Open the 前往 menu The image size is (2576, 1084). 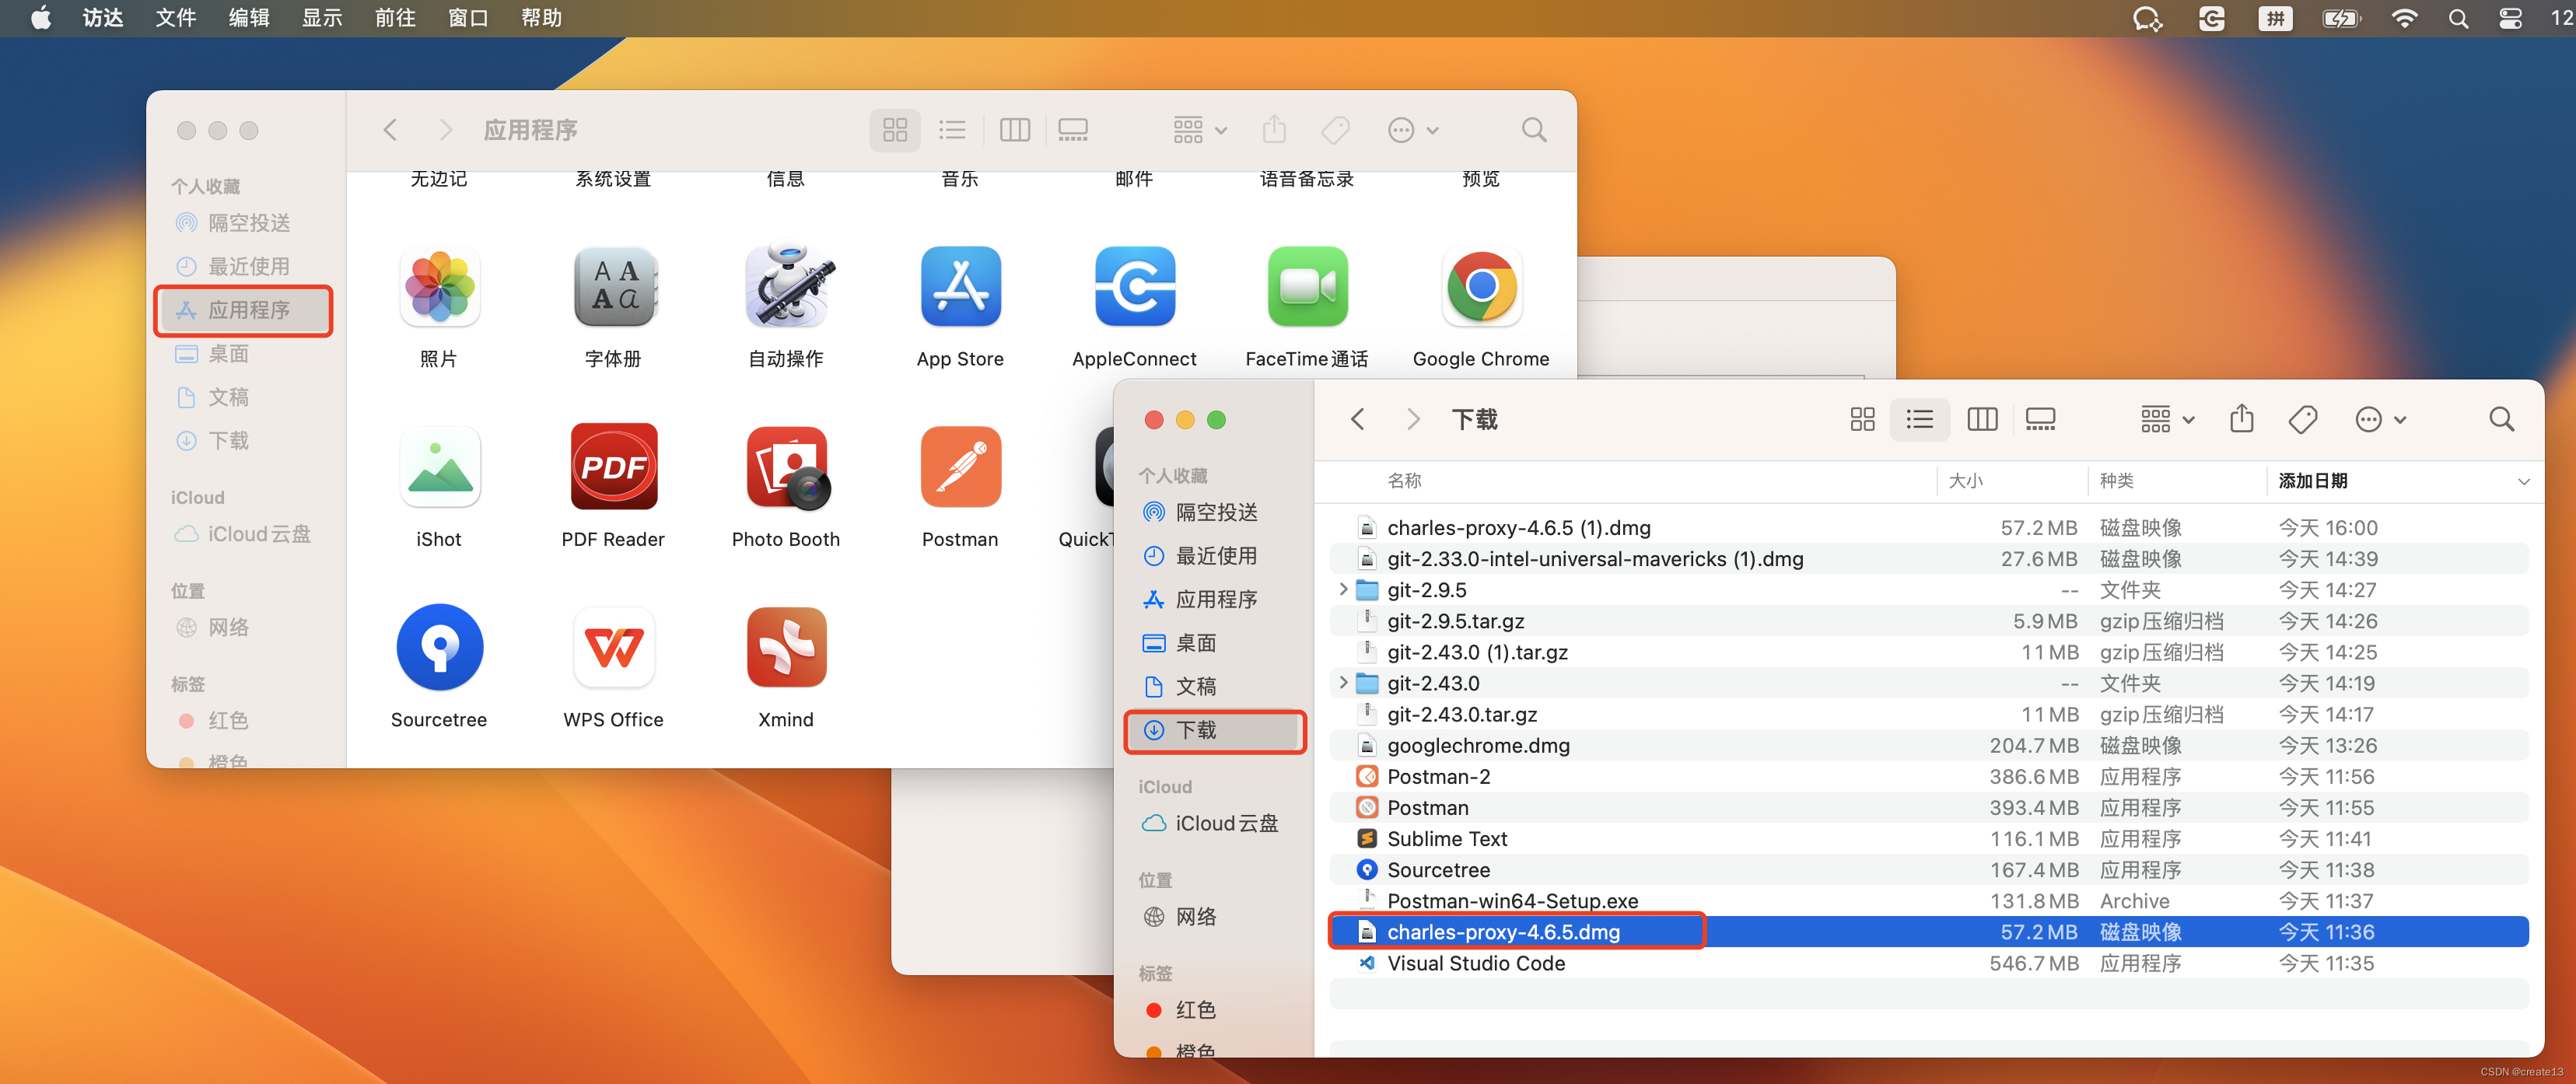395,18
